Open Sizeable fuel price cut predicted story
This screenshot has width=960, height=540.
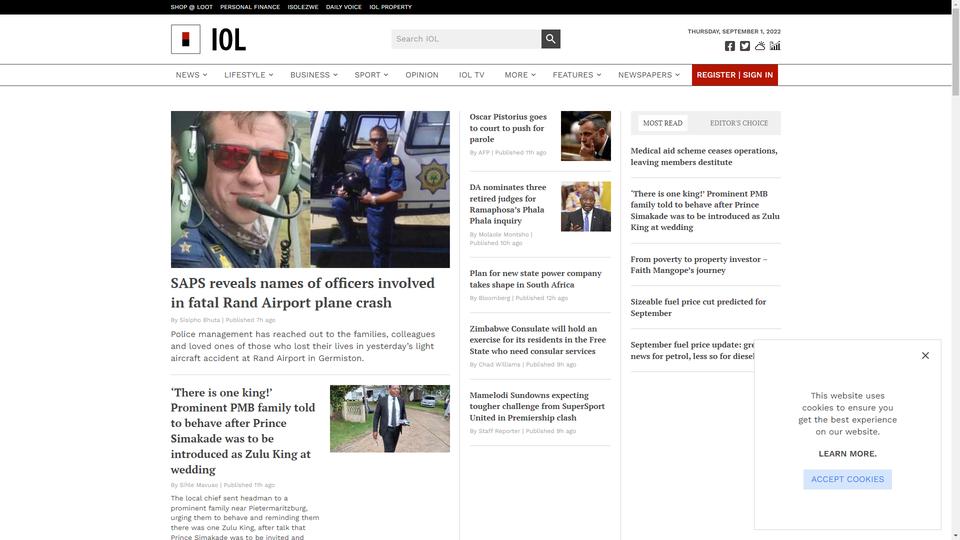pos(698,307)
